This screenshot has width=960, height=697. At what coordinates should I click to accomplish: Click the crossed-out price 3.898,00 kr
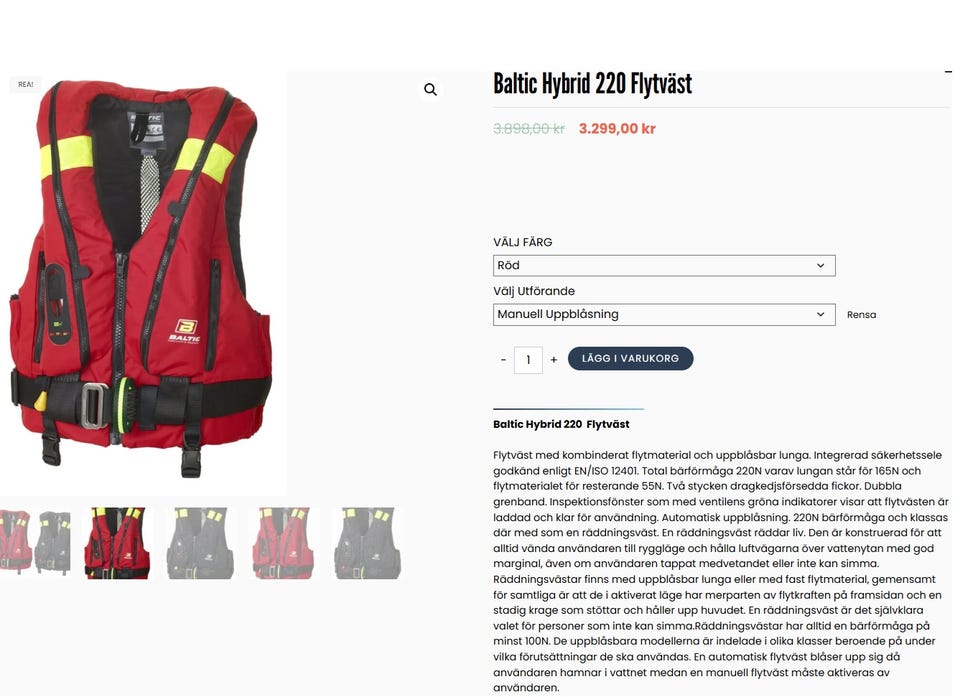[529, 129]
